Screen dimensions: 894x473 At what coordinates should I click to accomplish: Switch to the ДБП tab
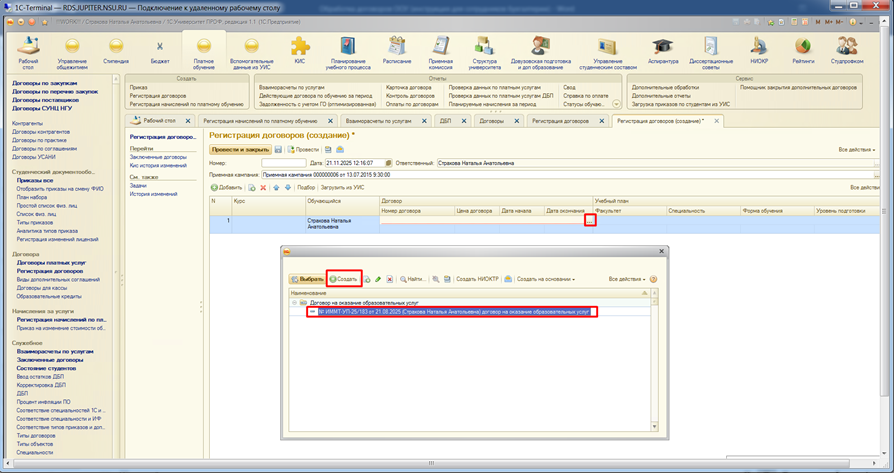(x=445, y=120)
